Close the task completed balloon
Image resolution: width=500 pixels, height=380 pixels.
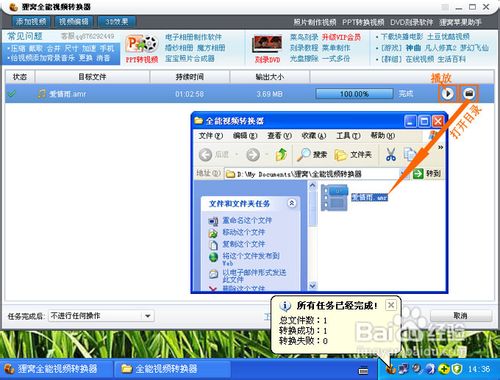391,305
